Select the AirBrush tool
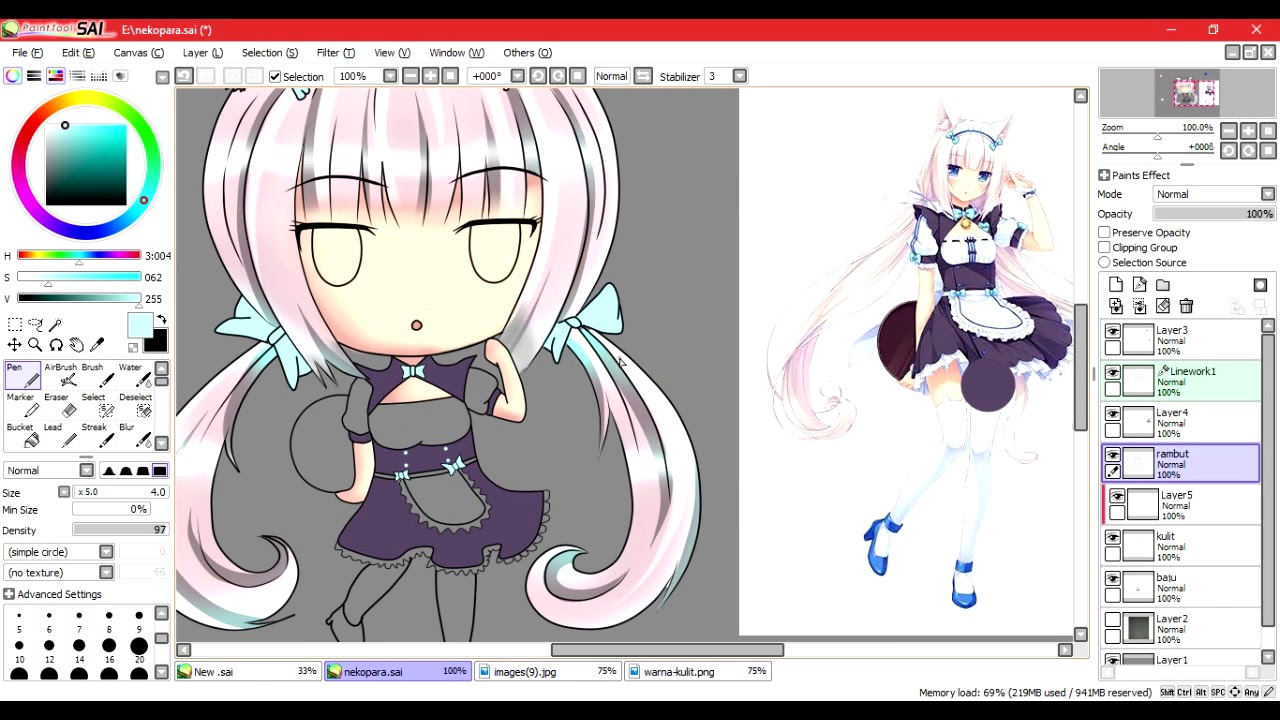1280x720 pixels. (60, 376)
